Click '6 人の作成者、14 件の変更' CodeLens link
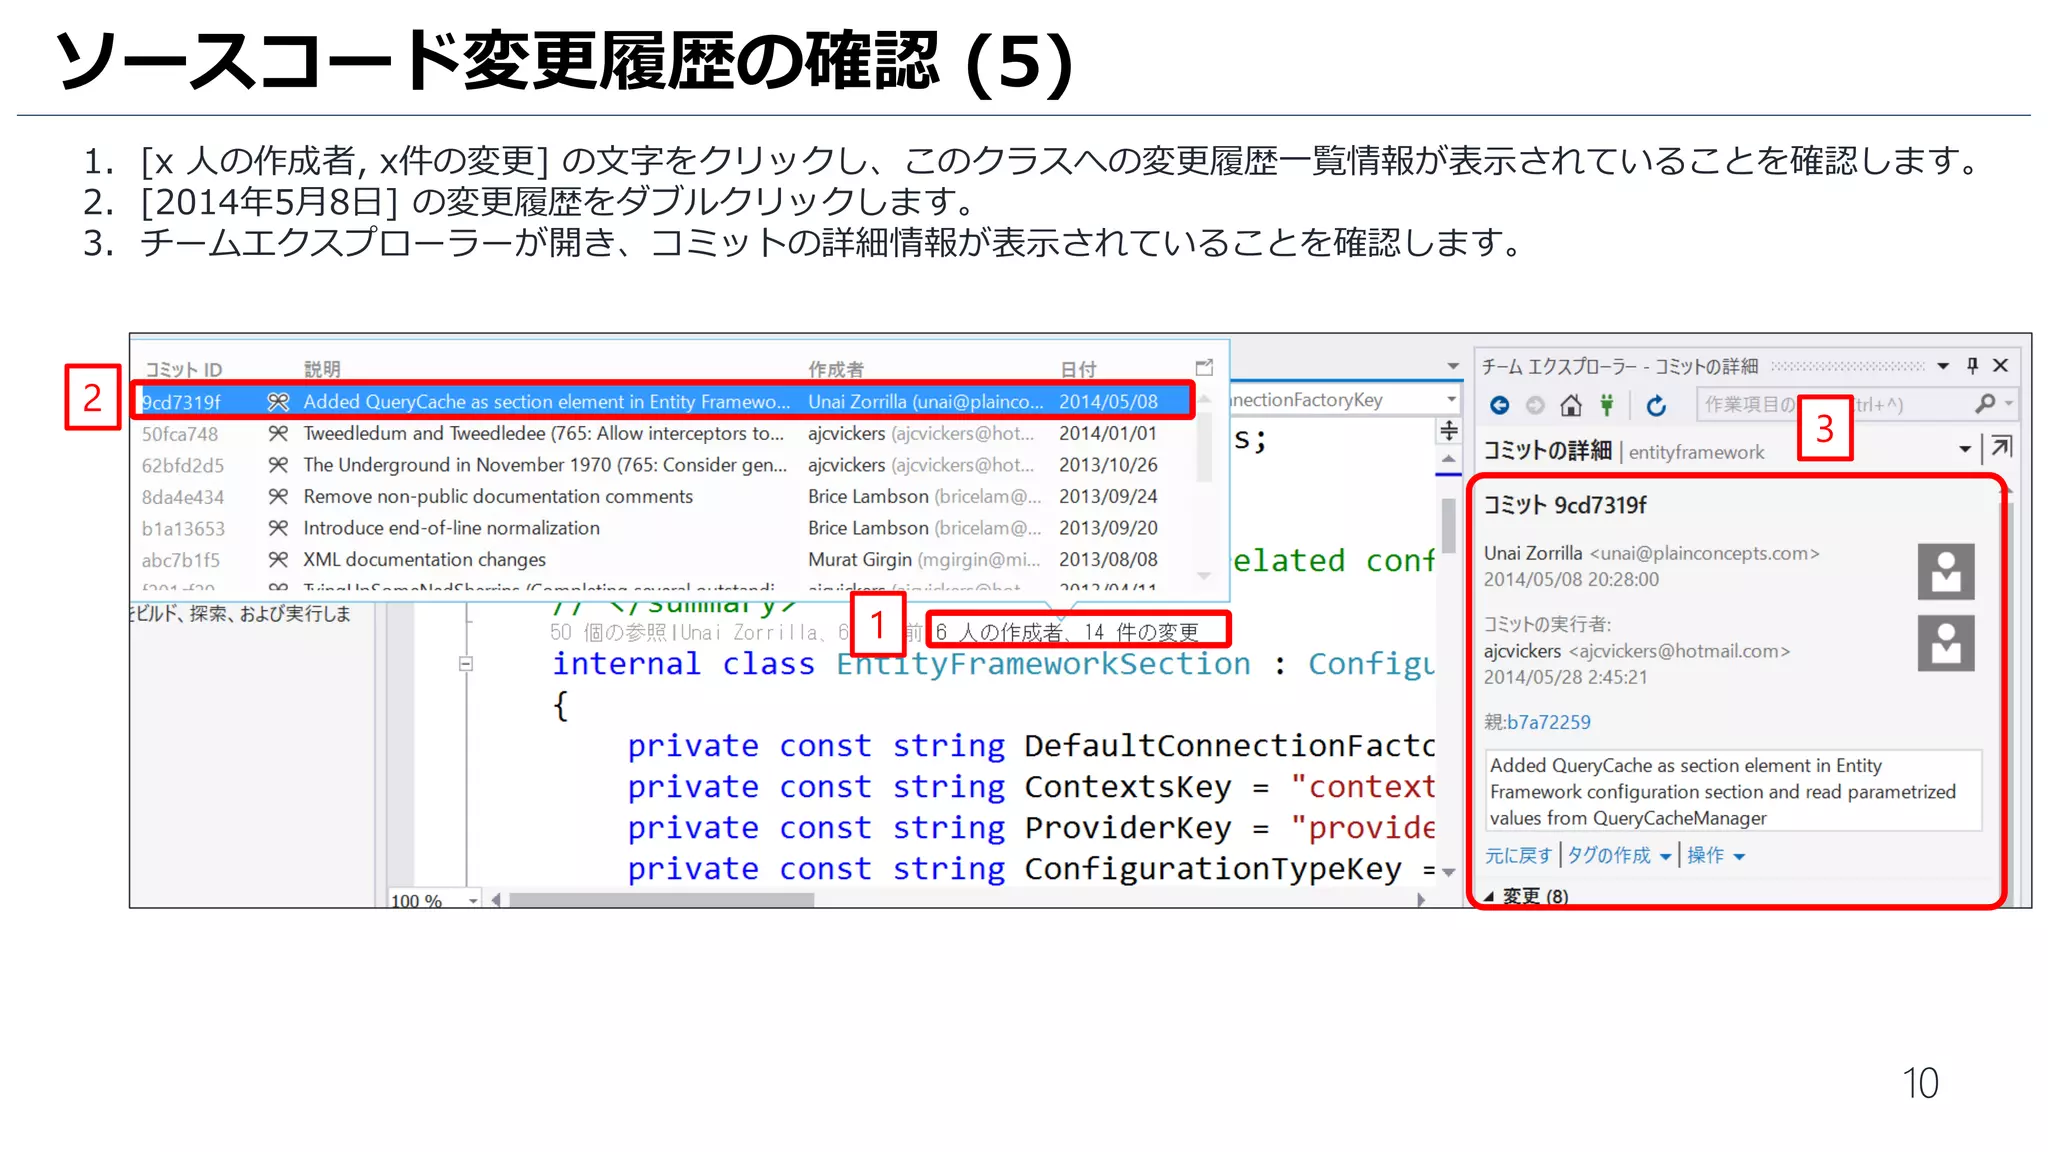 pos(1067,632)
